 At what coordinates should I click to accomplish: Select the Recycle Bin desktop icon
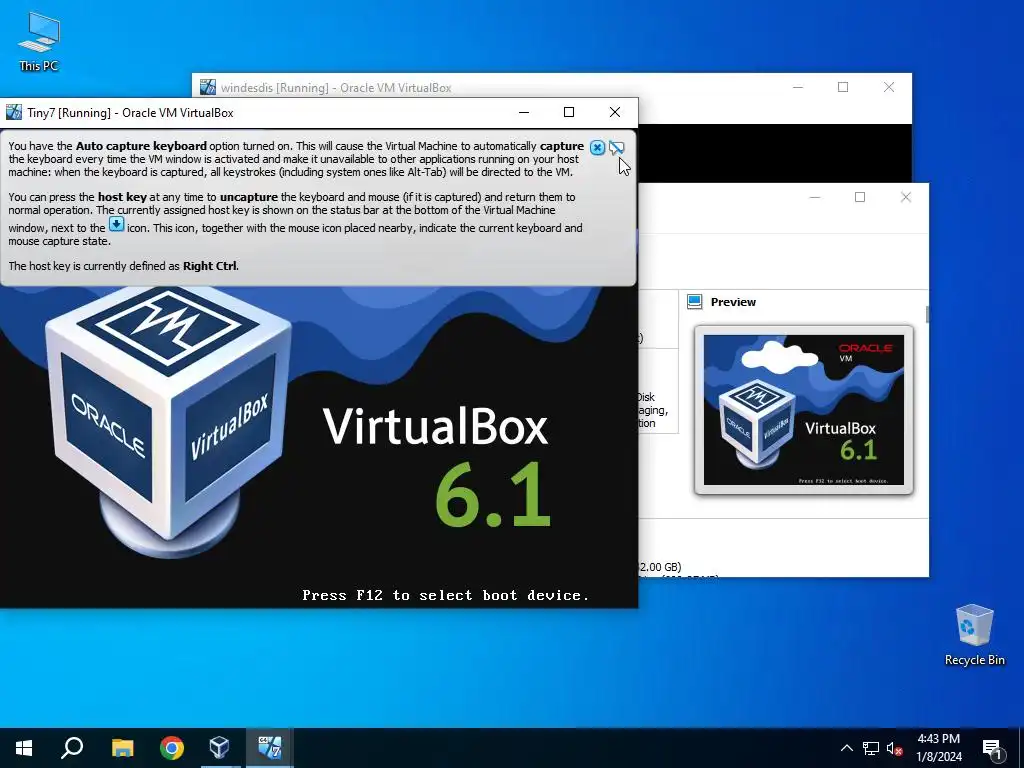tap(974, 635)
